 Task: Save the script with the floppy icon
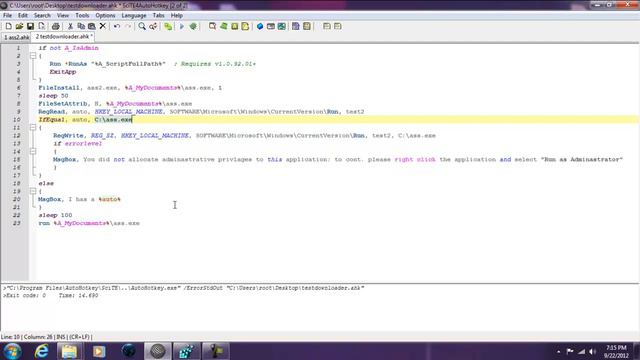pyautogui.click(x=30, y=26)
